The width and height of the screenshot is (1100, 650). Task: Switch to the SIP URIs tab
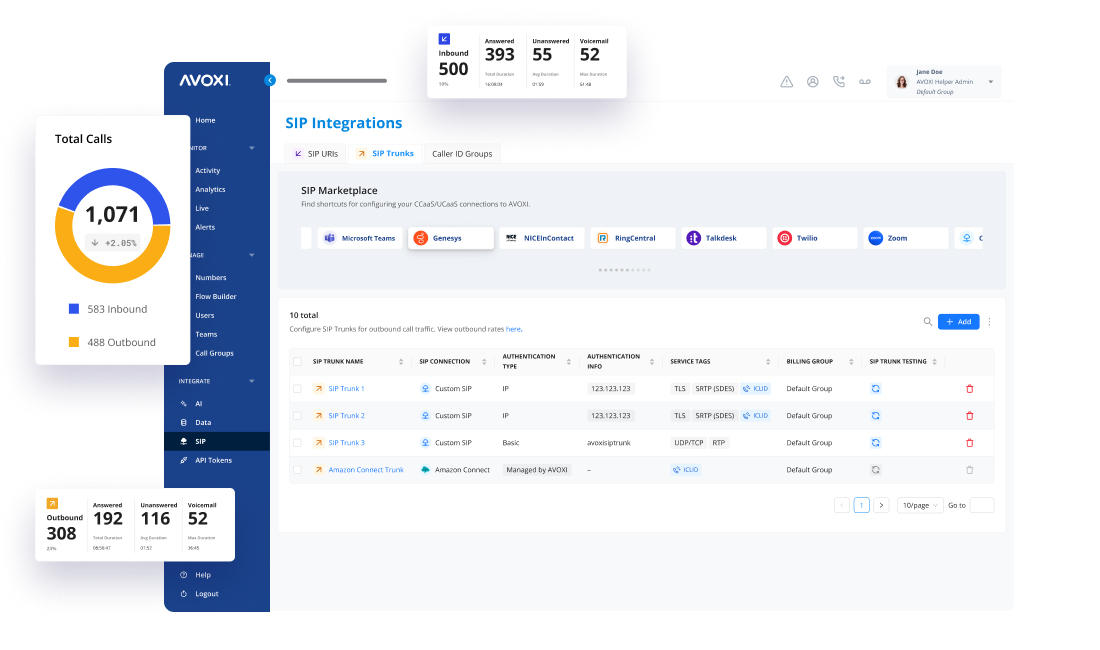pos(315,154)
